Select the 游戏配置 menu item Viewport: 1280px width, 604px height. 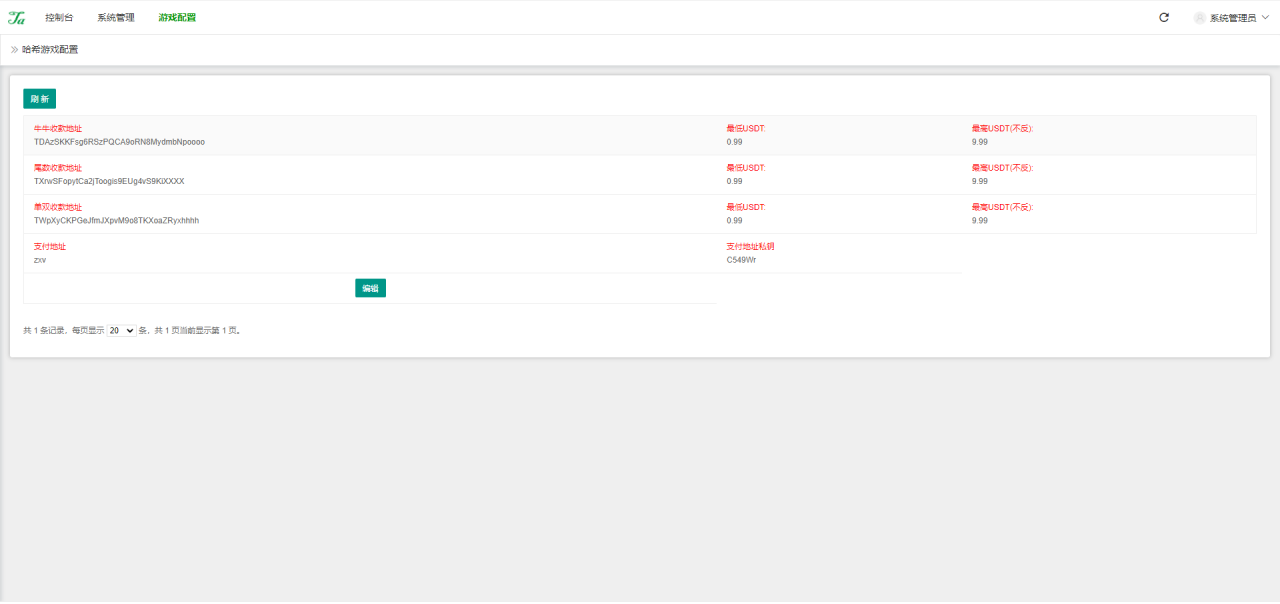(x=177, y=18)
